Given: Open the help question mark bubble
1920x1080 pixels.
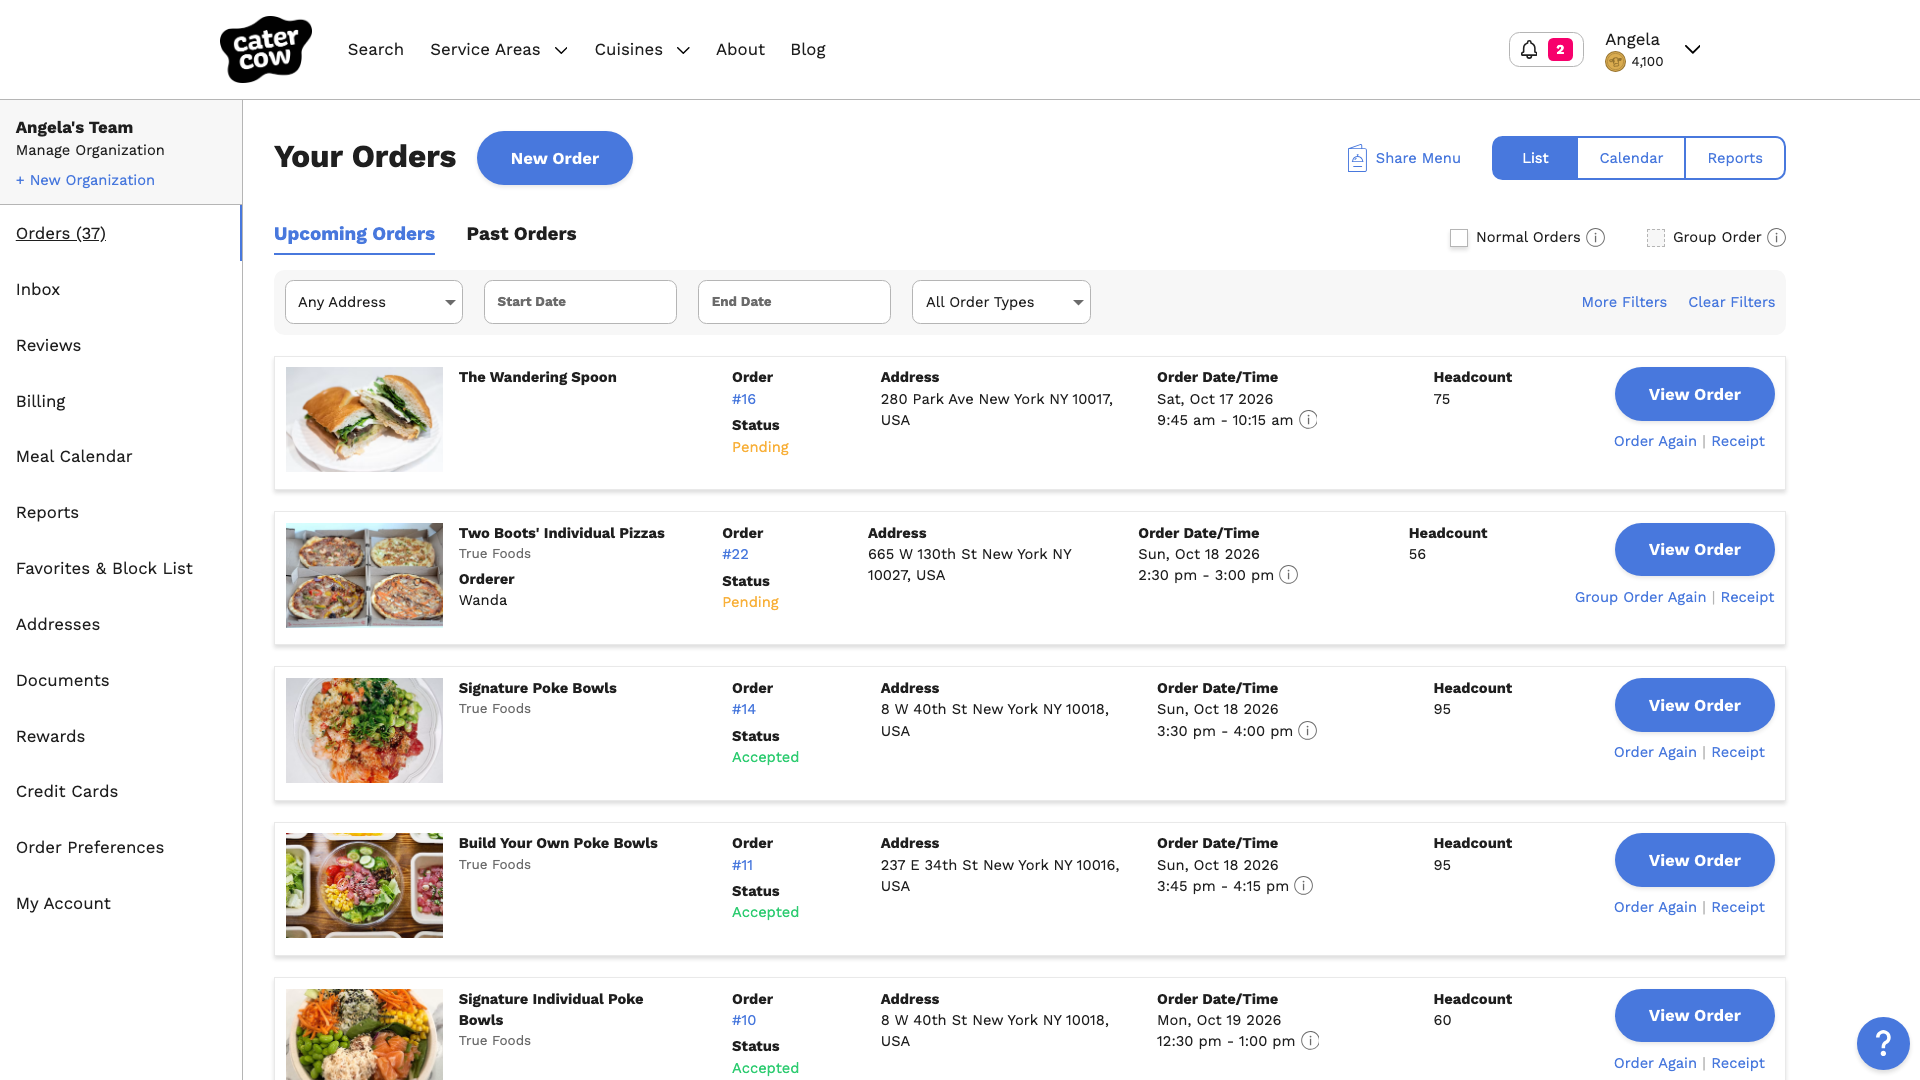Looking at the screenshot, I should pyautogui.click(x=1883, y=1043).
